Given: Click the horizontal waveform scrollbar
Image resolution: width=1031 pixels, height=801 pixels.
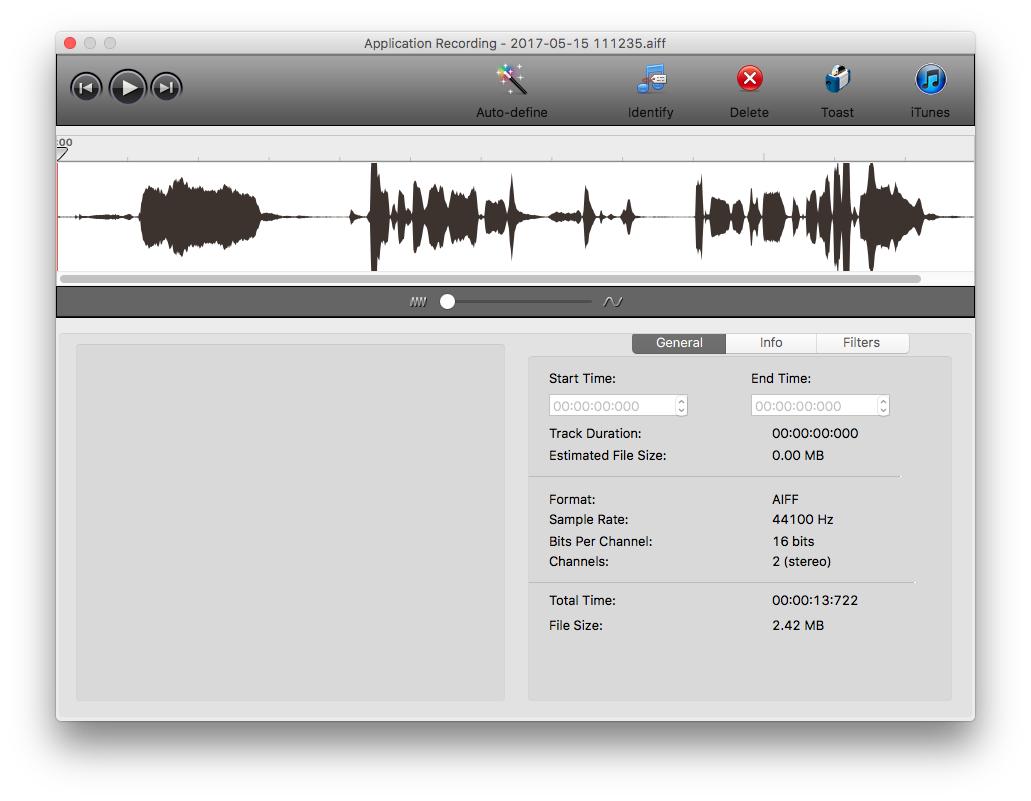Looking at the screenshot, I should coord(491,279).
